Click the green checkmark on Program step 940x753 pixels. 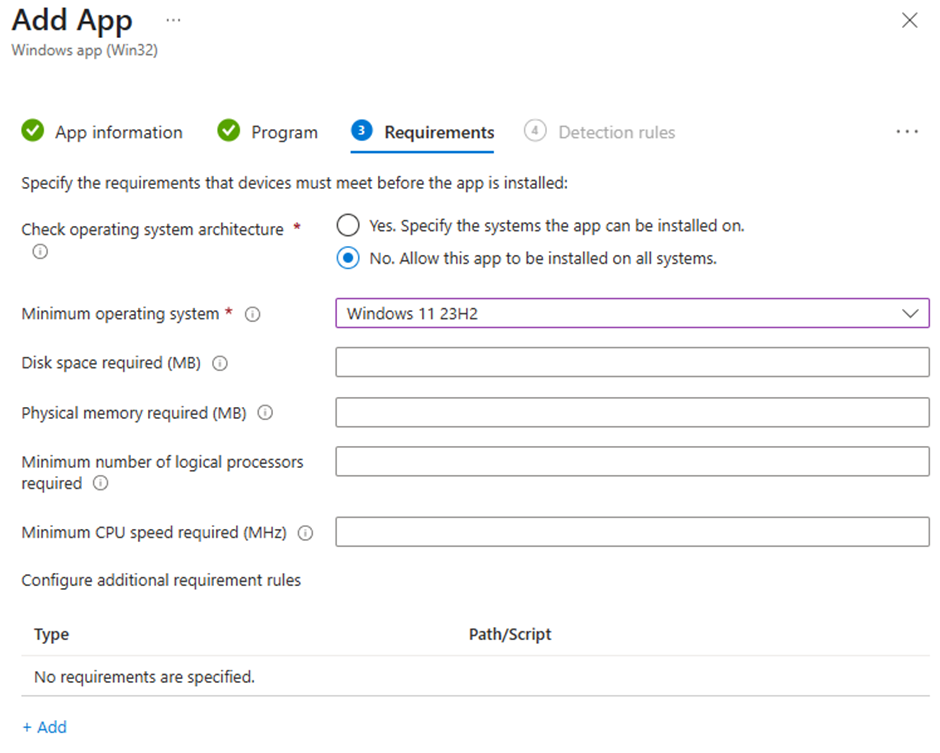coord(227,131)
